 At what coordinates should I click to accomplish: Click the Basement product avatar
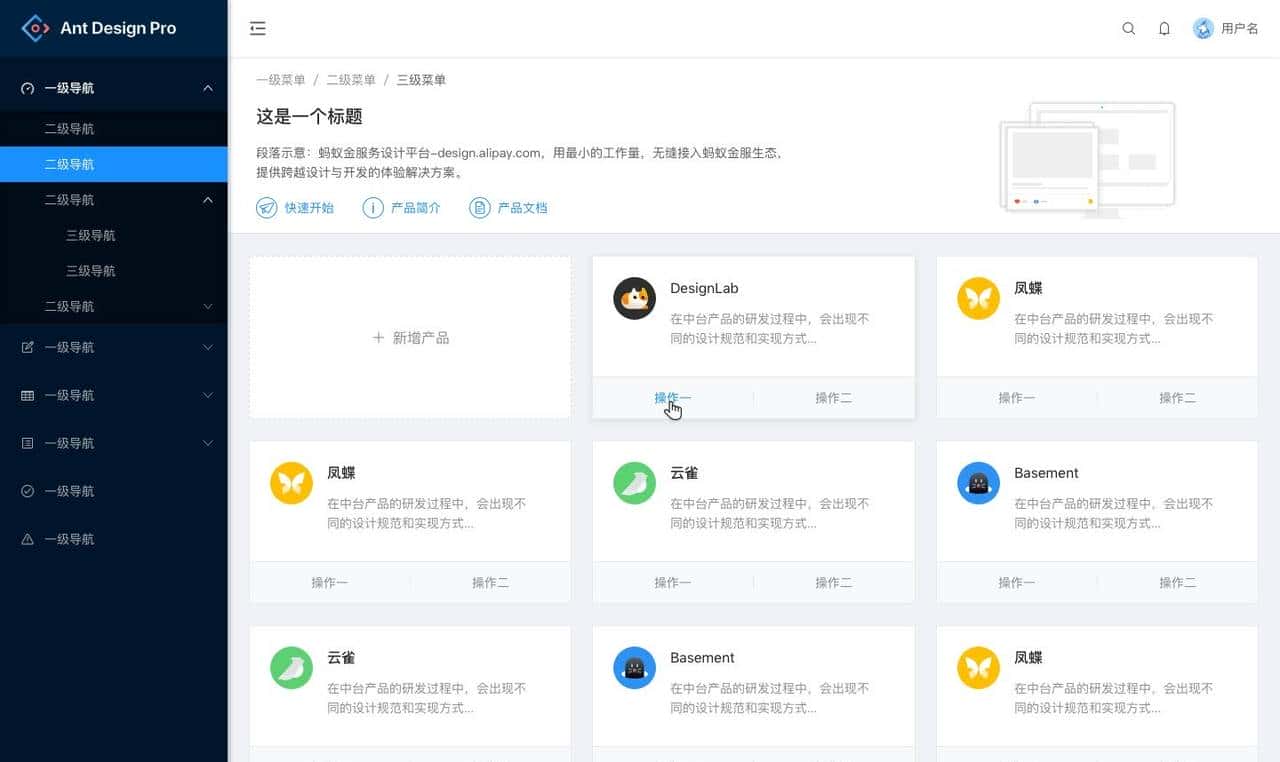click(x=978, y=483)
